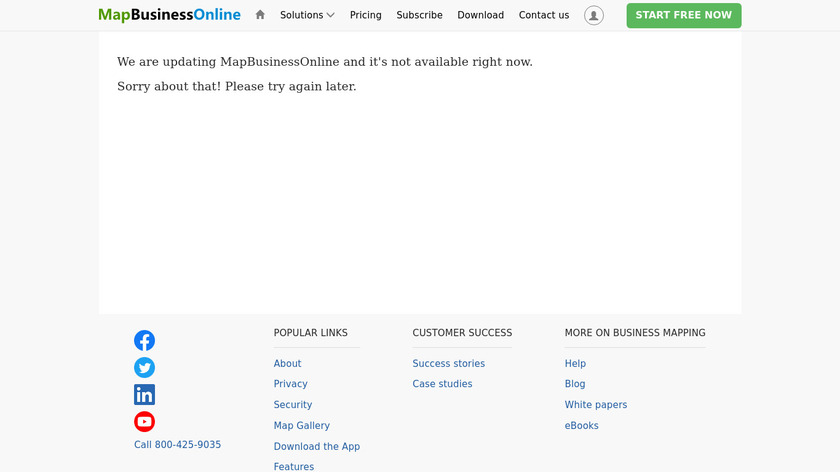Expand the Solutions dropdown menu

[307, 15]
